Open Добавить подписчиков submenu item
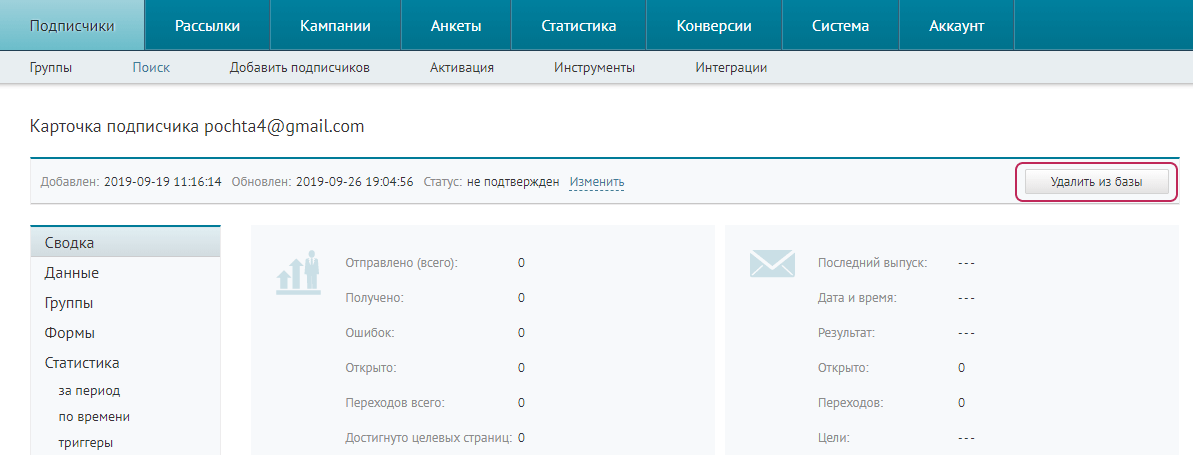The image size is (1193, 455). coord(299,68)
